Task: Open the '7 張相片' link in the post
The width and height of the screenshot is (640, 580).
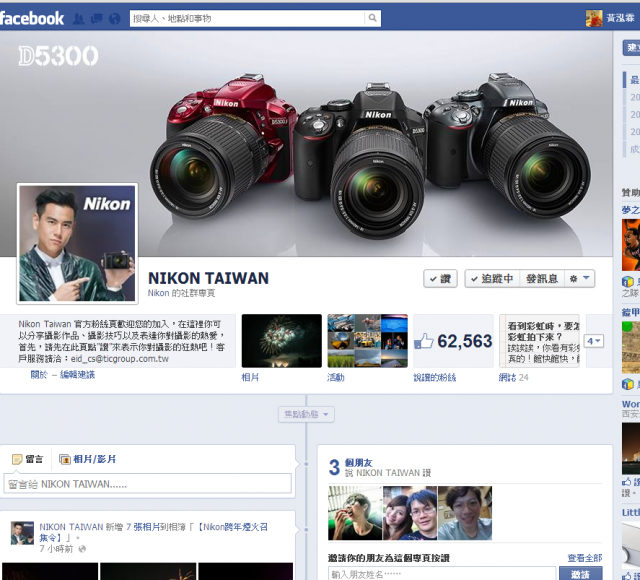Action: pyautogui.click(x=142, y=527)
